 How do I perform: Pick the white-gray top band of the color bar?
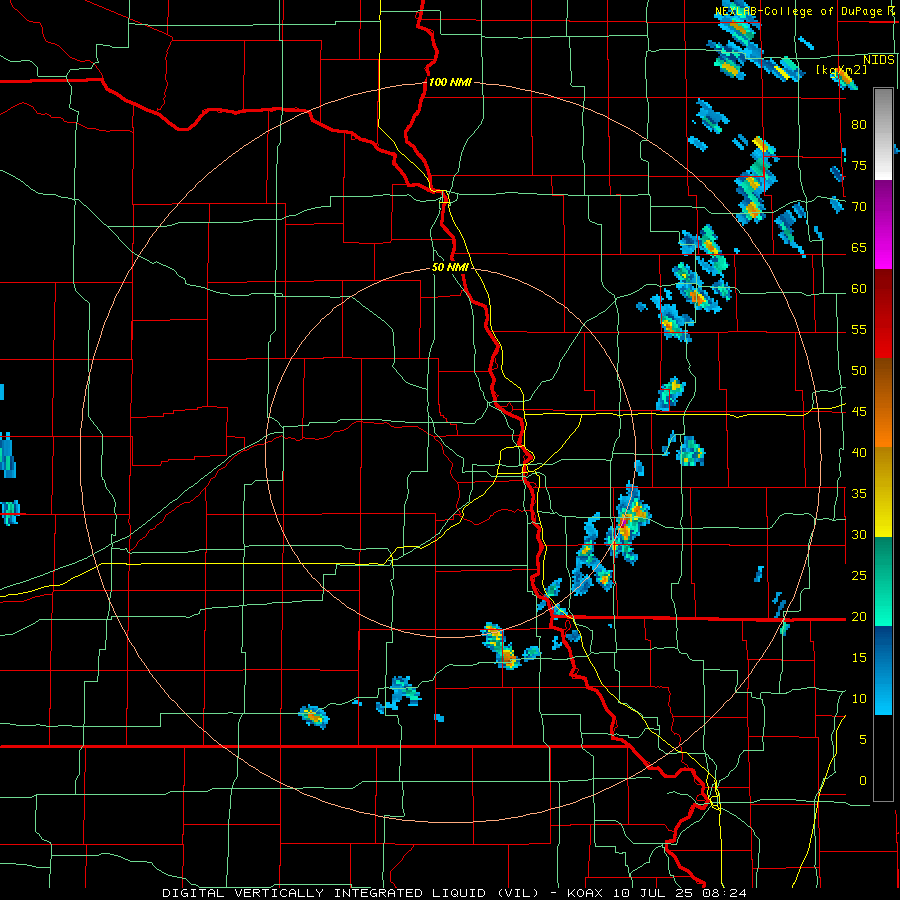coord(883,134)
